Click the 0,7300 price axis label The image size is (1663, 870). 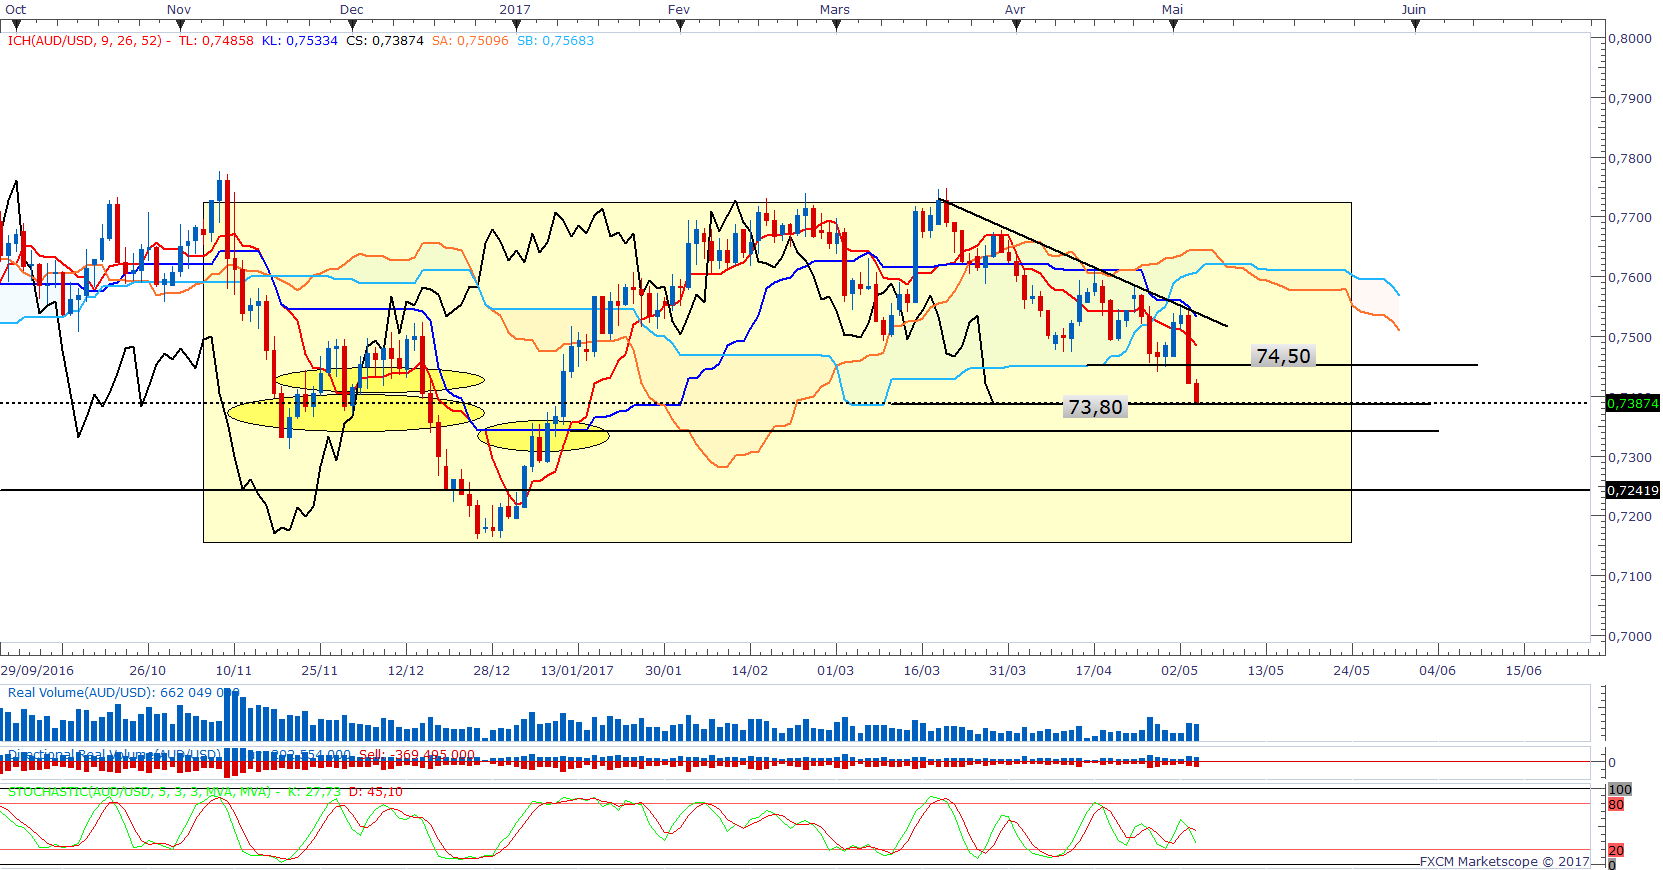click(x=1630, y=457)
